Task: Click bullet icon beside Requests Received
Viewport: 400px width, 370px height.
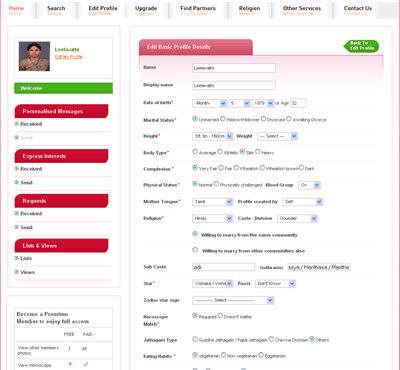Action: tap(16, 213)
